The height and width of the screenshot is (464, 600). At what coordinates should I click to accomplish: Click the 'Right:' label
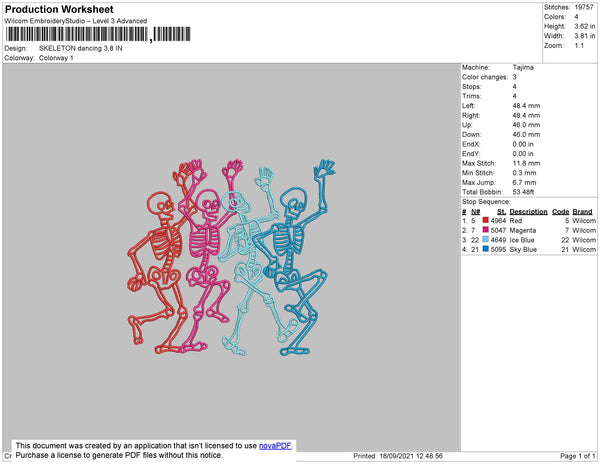click(471, 115)
